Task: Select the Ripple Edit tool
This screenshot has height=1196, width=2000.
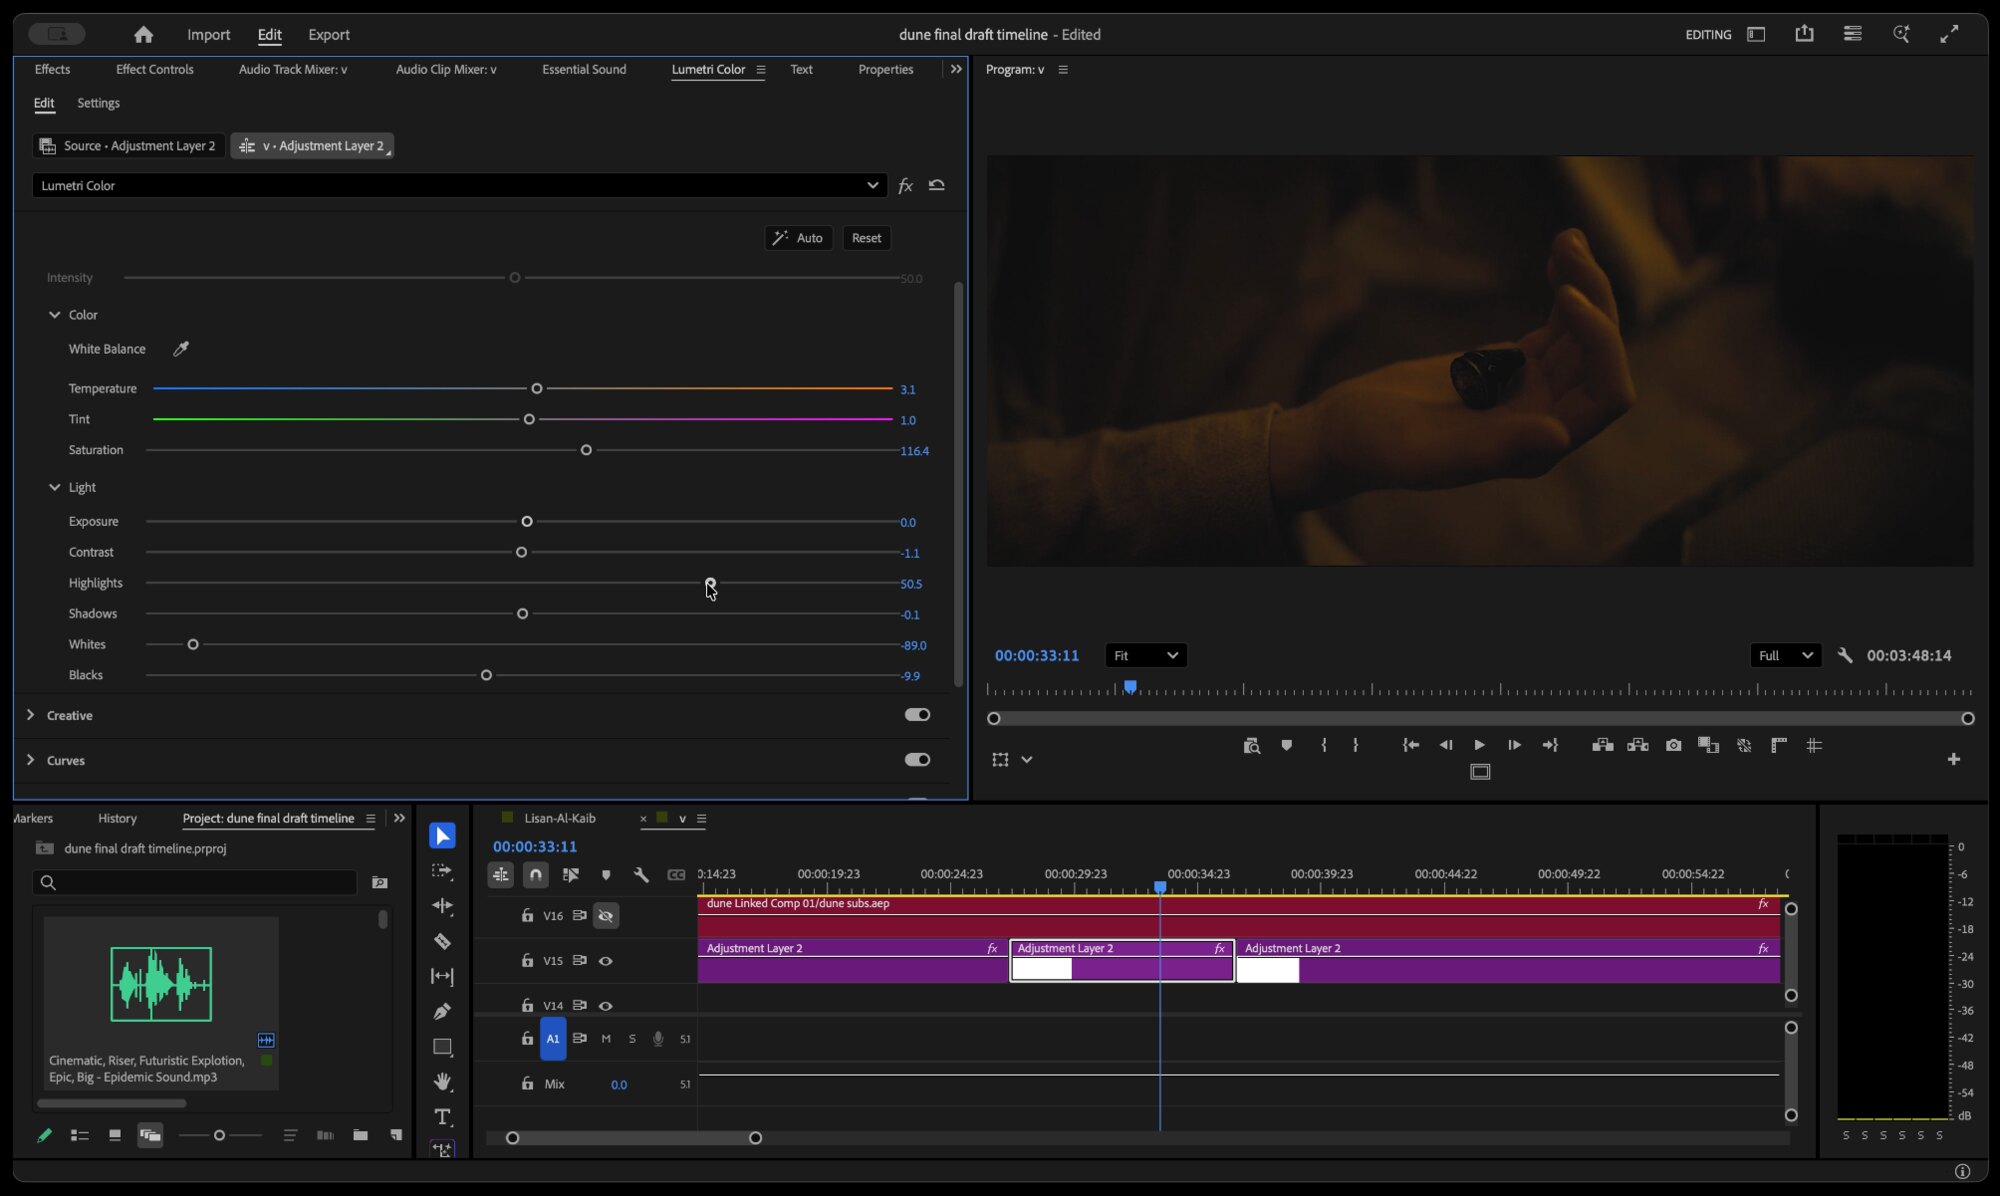Action: (442, 906)
